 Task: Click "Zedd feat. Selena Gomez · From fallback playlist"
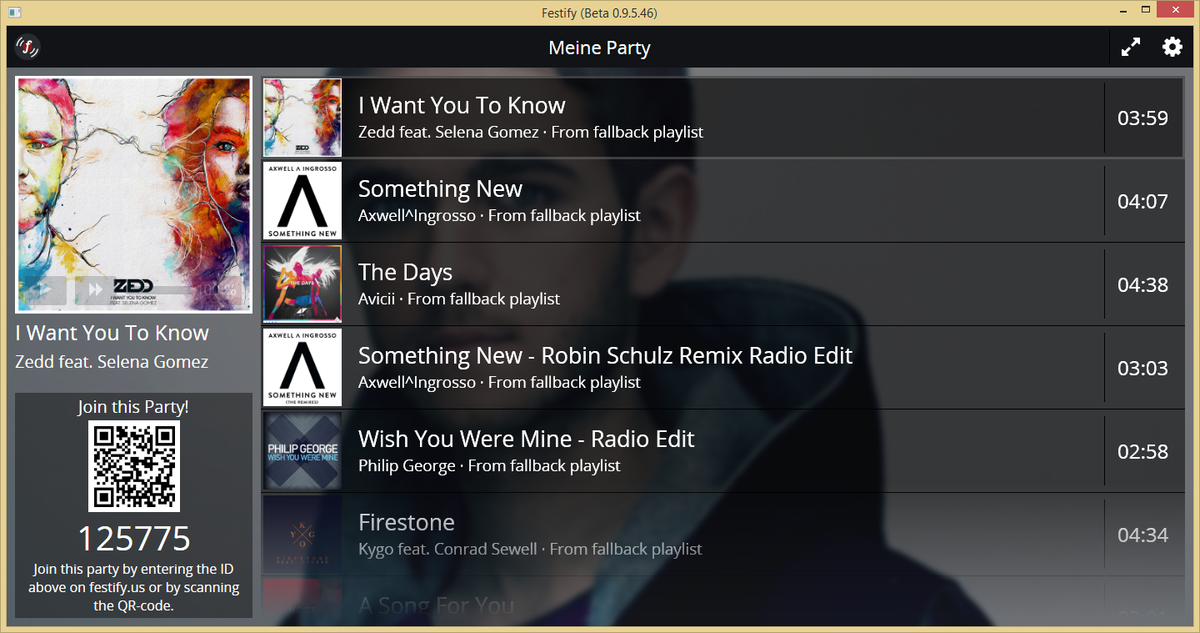(x=531, y=132)
